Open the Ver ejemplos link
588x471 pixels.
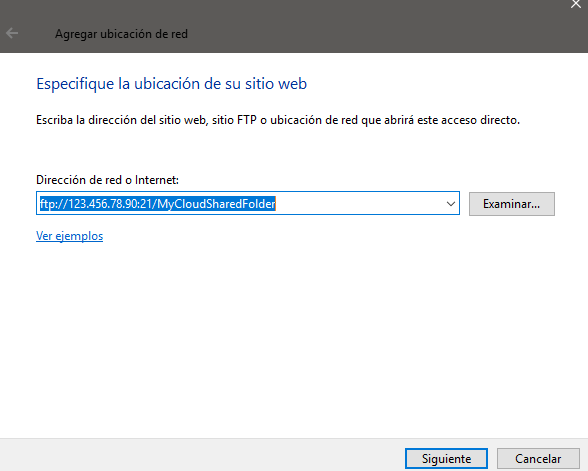tap(69, 236)
